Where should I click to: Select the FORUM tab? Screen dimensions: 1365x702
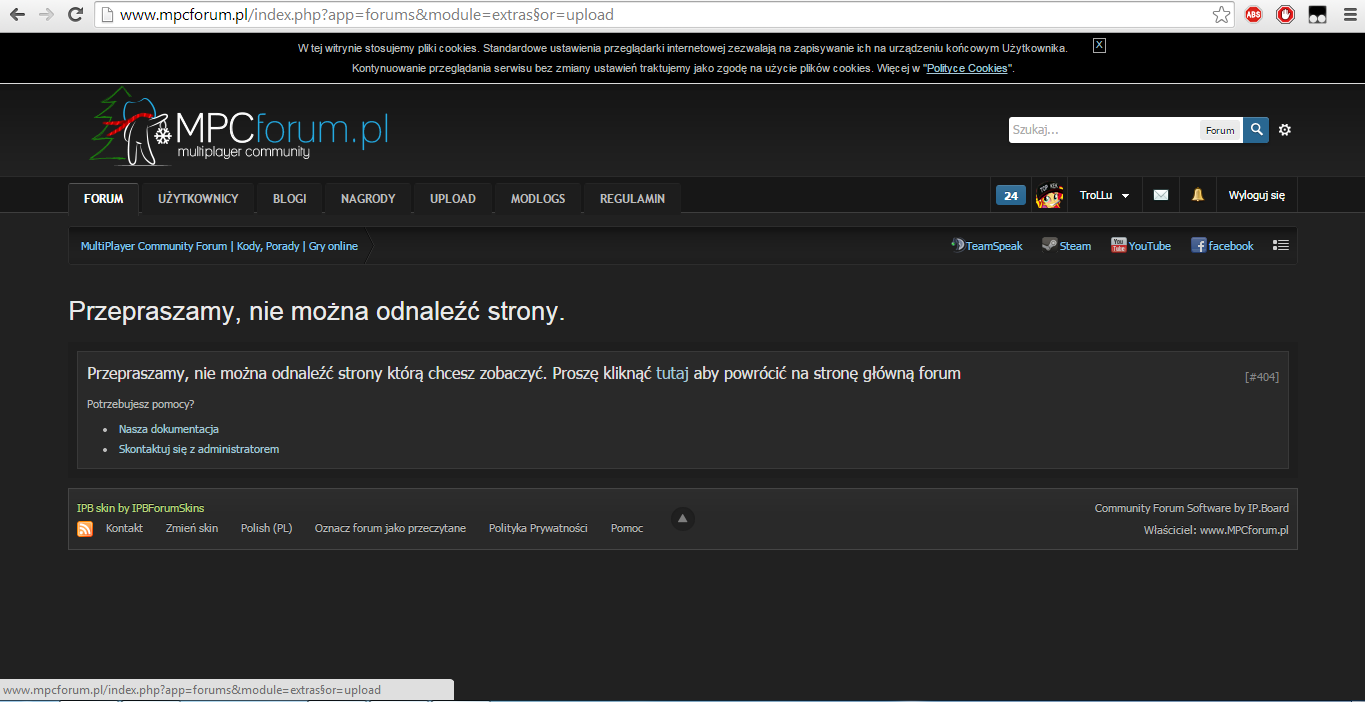pos(104,198)
